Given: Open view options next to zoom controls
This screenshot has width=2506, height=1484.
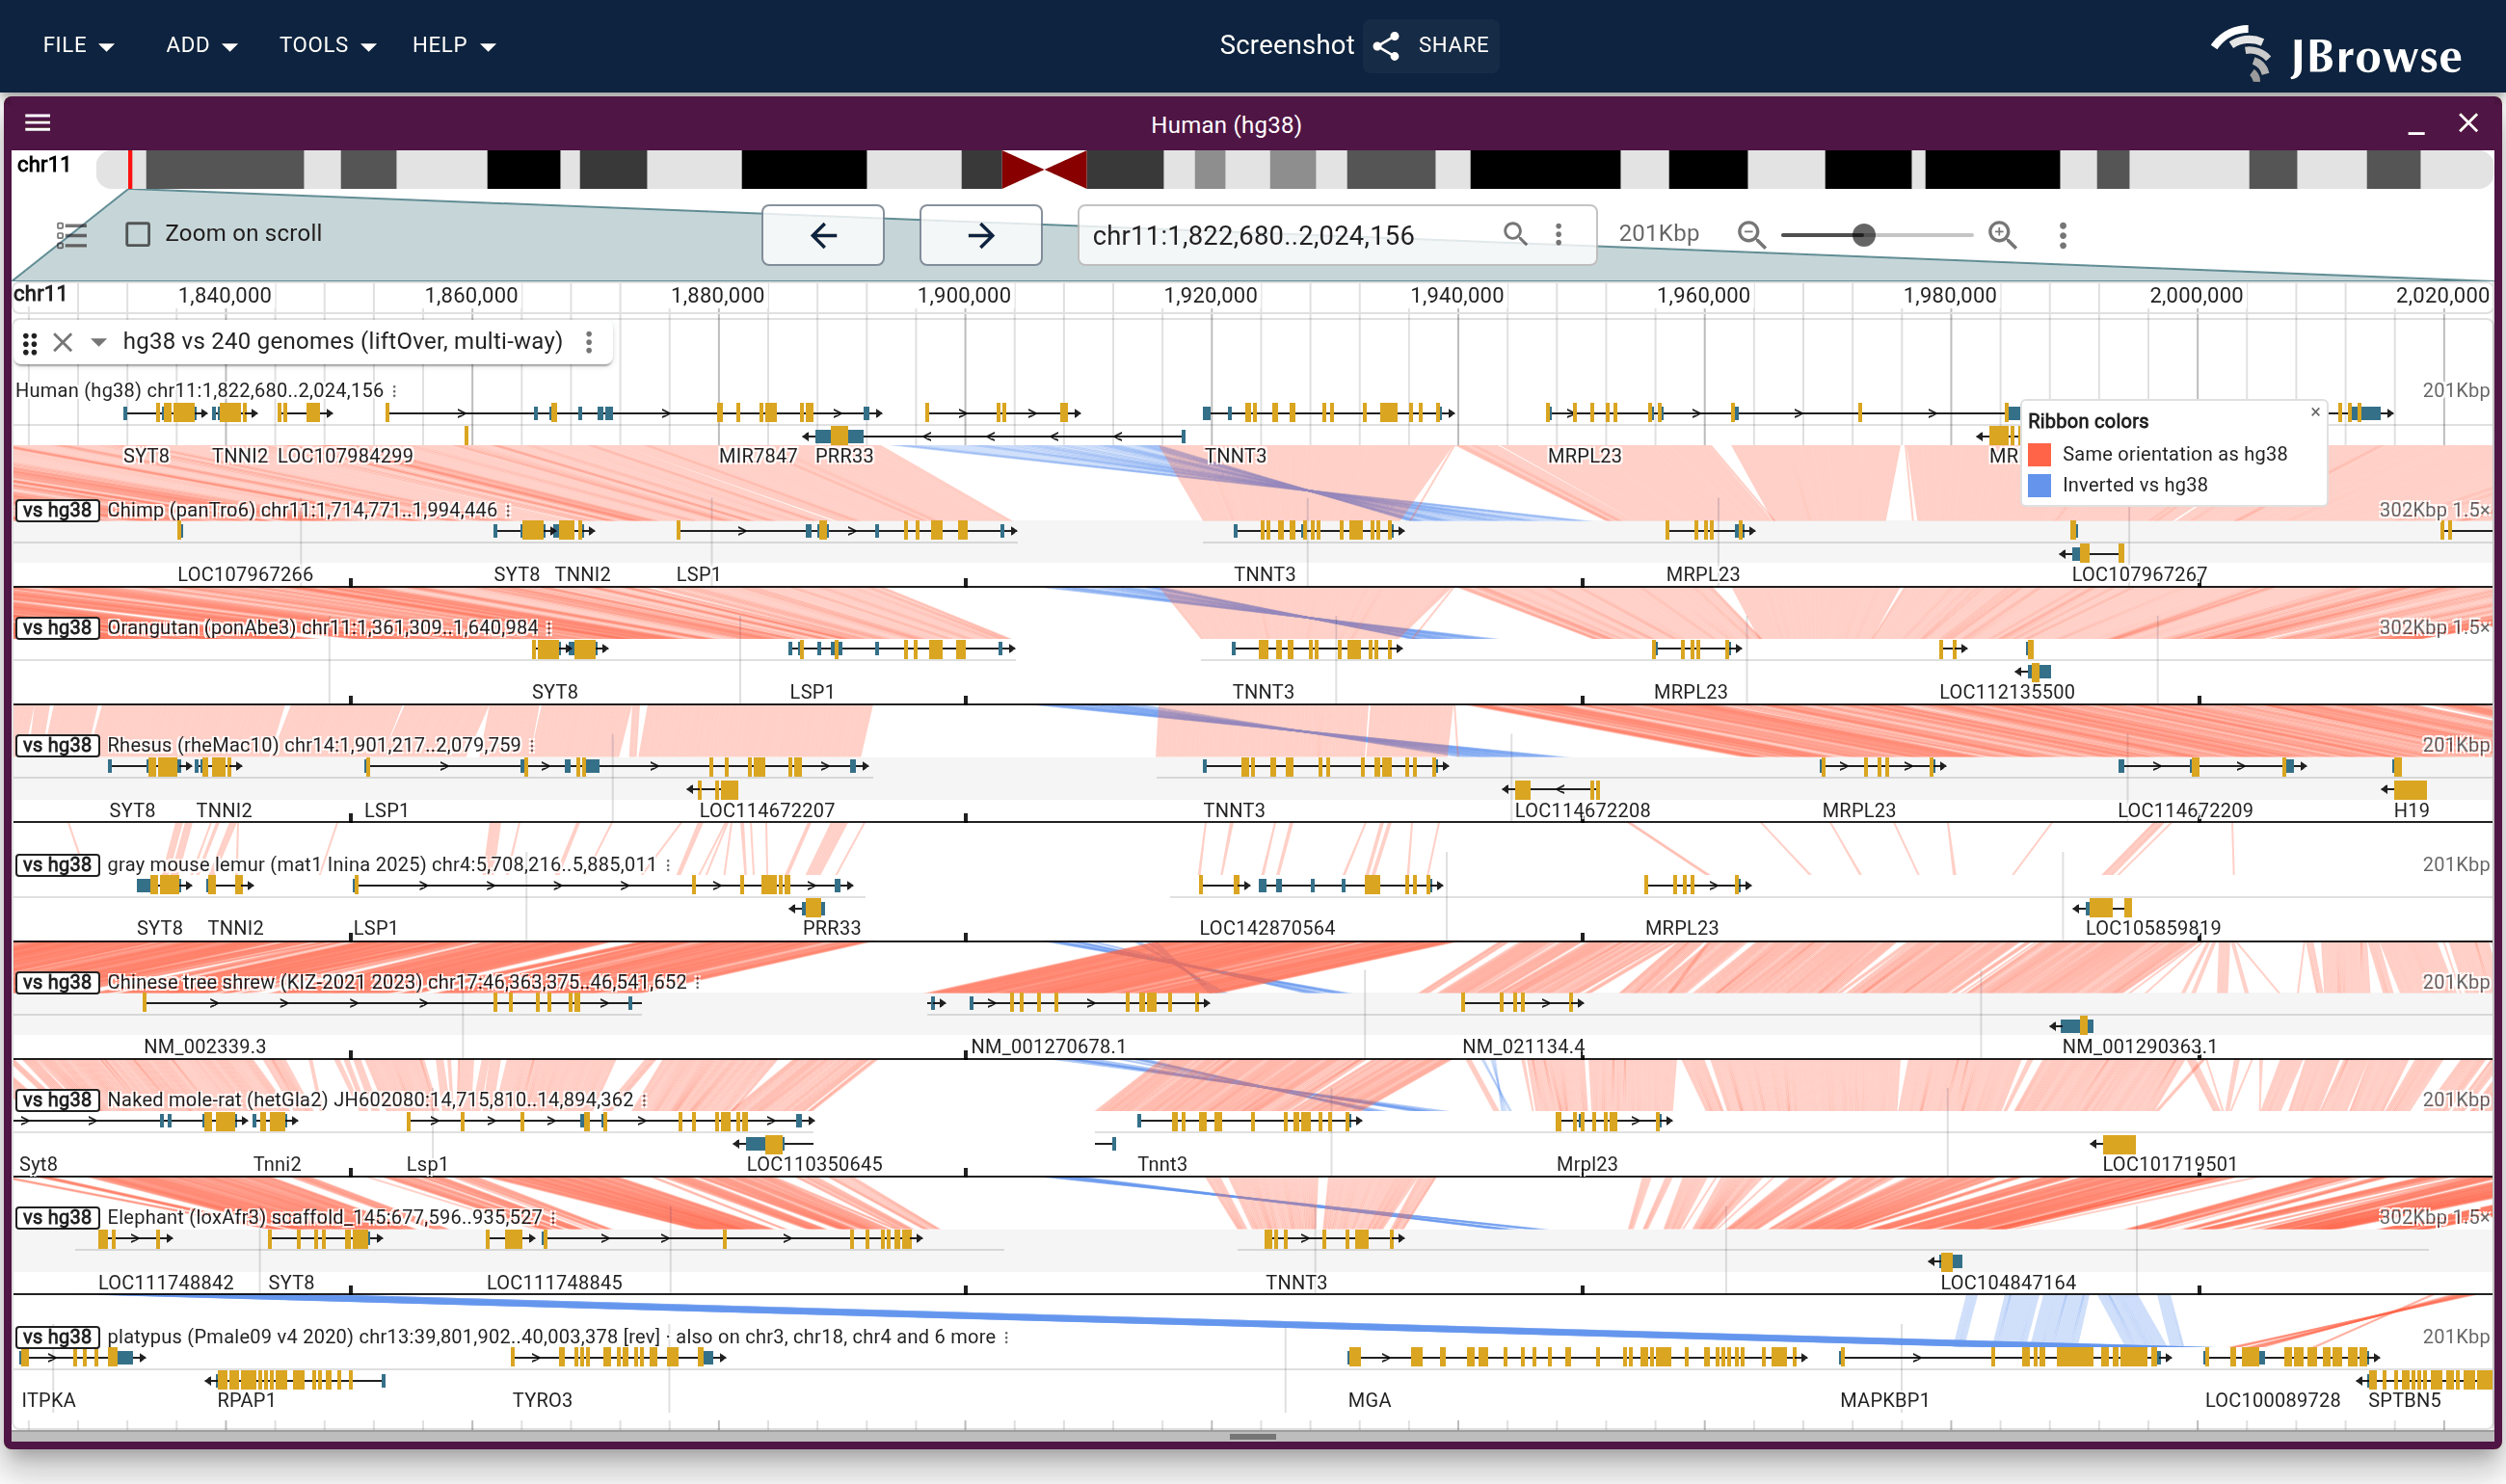Looking at the screenshot, I should [2062, 235].
